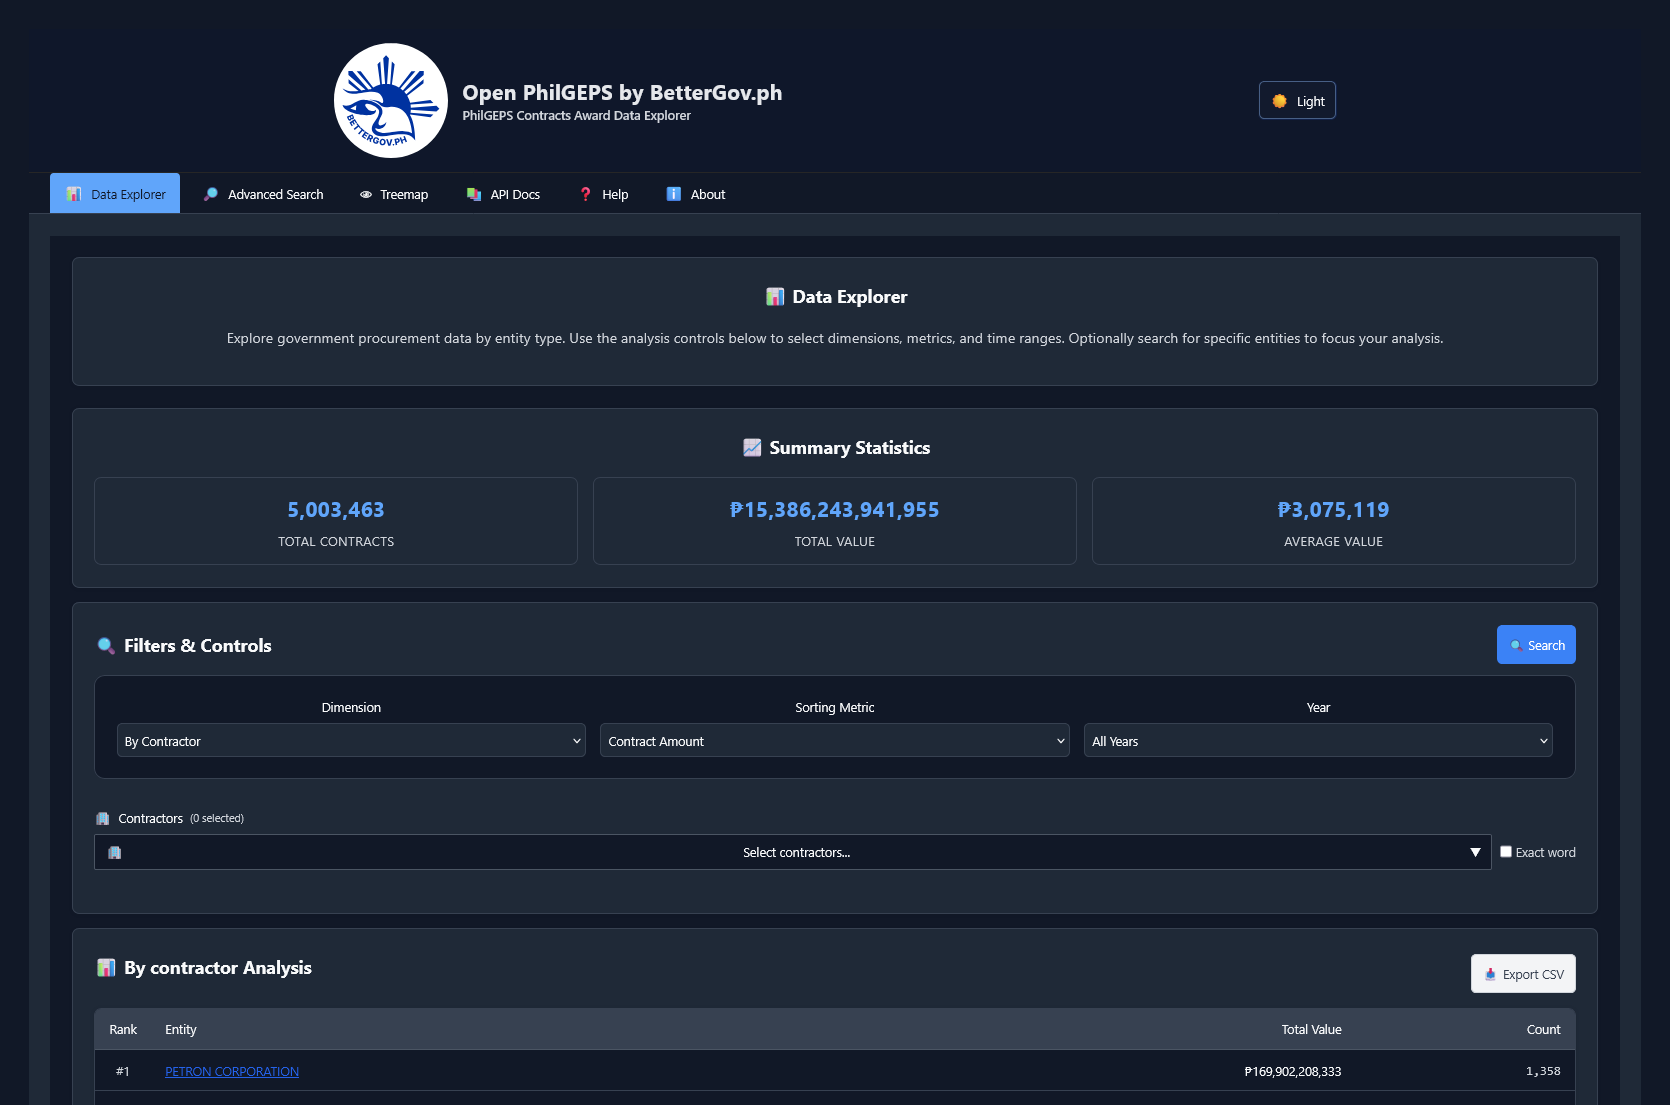Click the Average Value figure ₱3,075,119

(x=1334, y=510)
